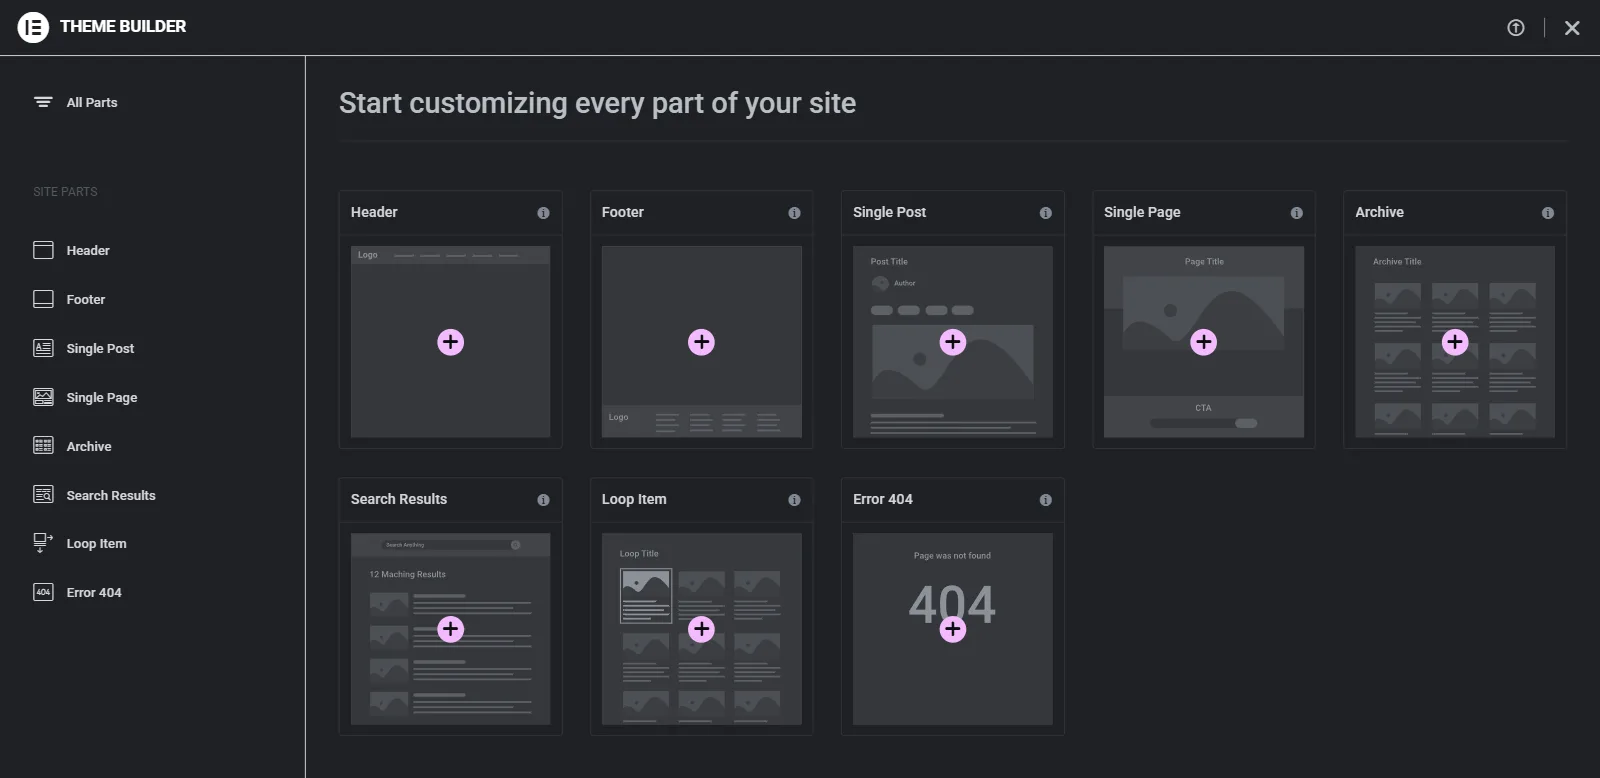The image size is (1600, 778).
Task: Show info for the Header card
Action: [543, 213]
